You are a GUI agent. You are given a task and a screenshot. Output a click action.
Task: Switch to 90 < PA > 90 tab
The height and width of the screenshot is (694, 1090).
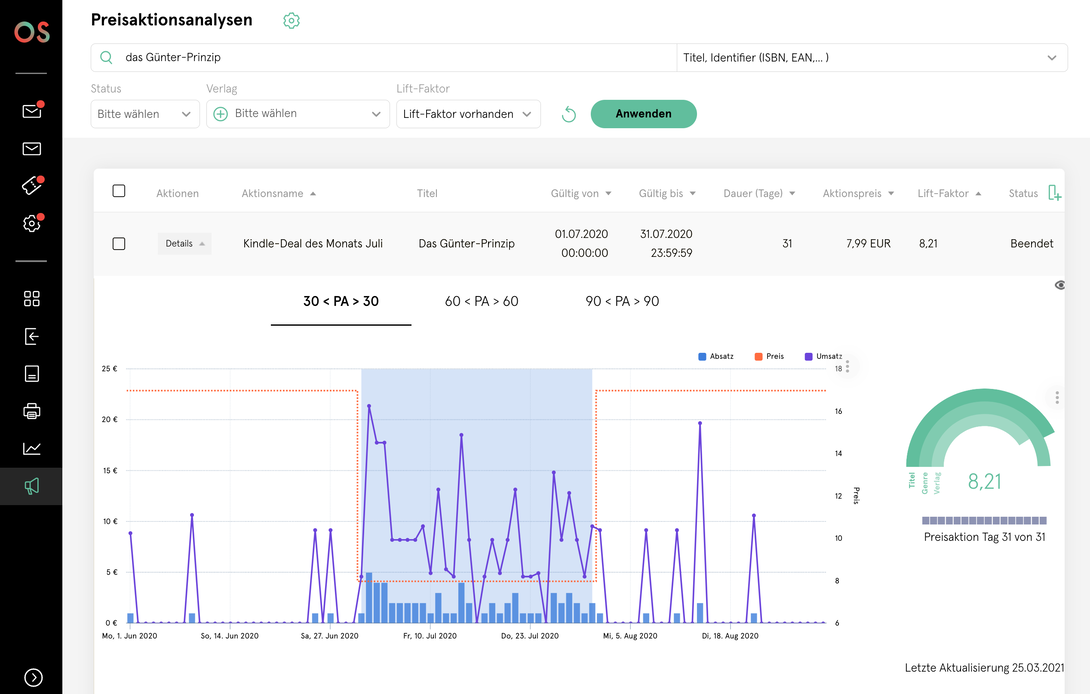point(622,302)
